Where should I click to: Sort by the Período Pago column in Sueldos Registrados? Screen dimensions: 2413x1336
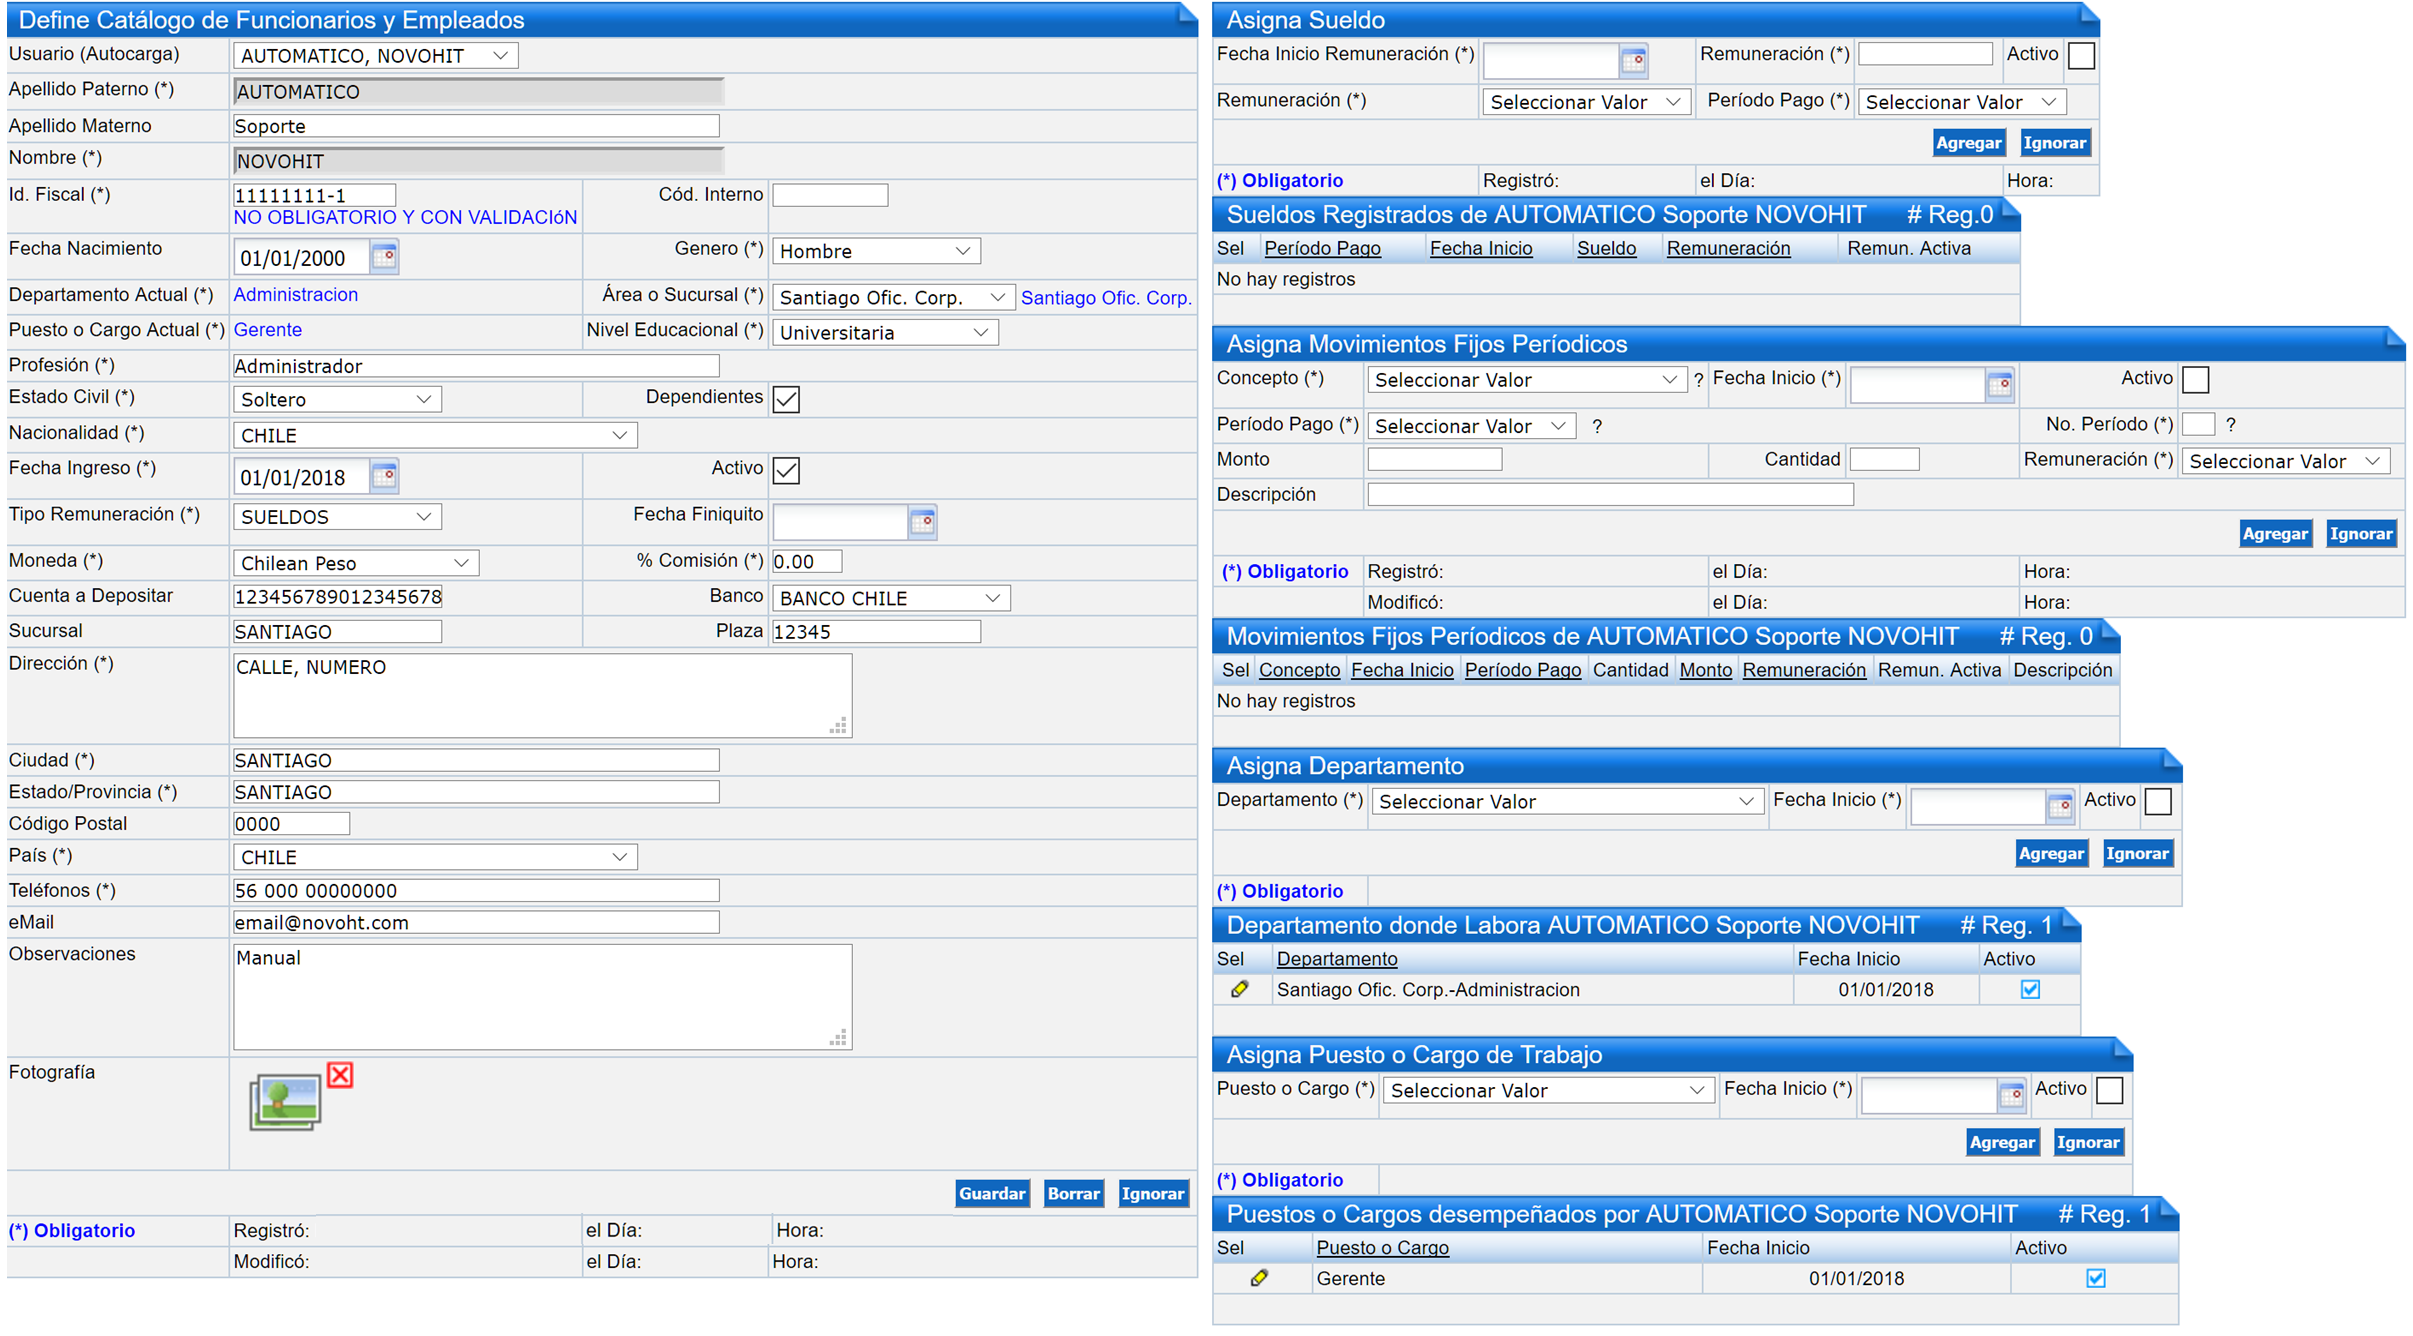click(1322, 248)
